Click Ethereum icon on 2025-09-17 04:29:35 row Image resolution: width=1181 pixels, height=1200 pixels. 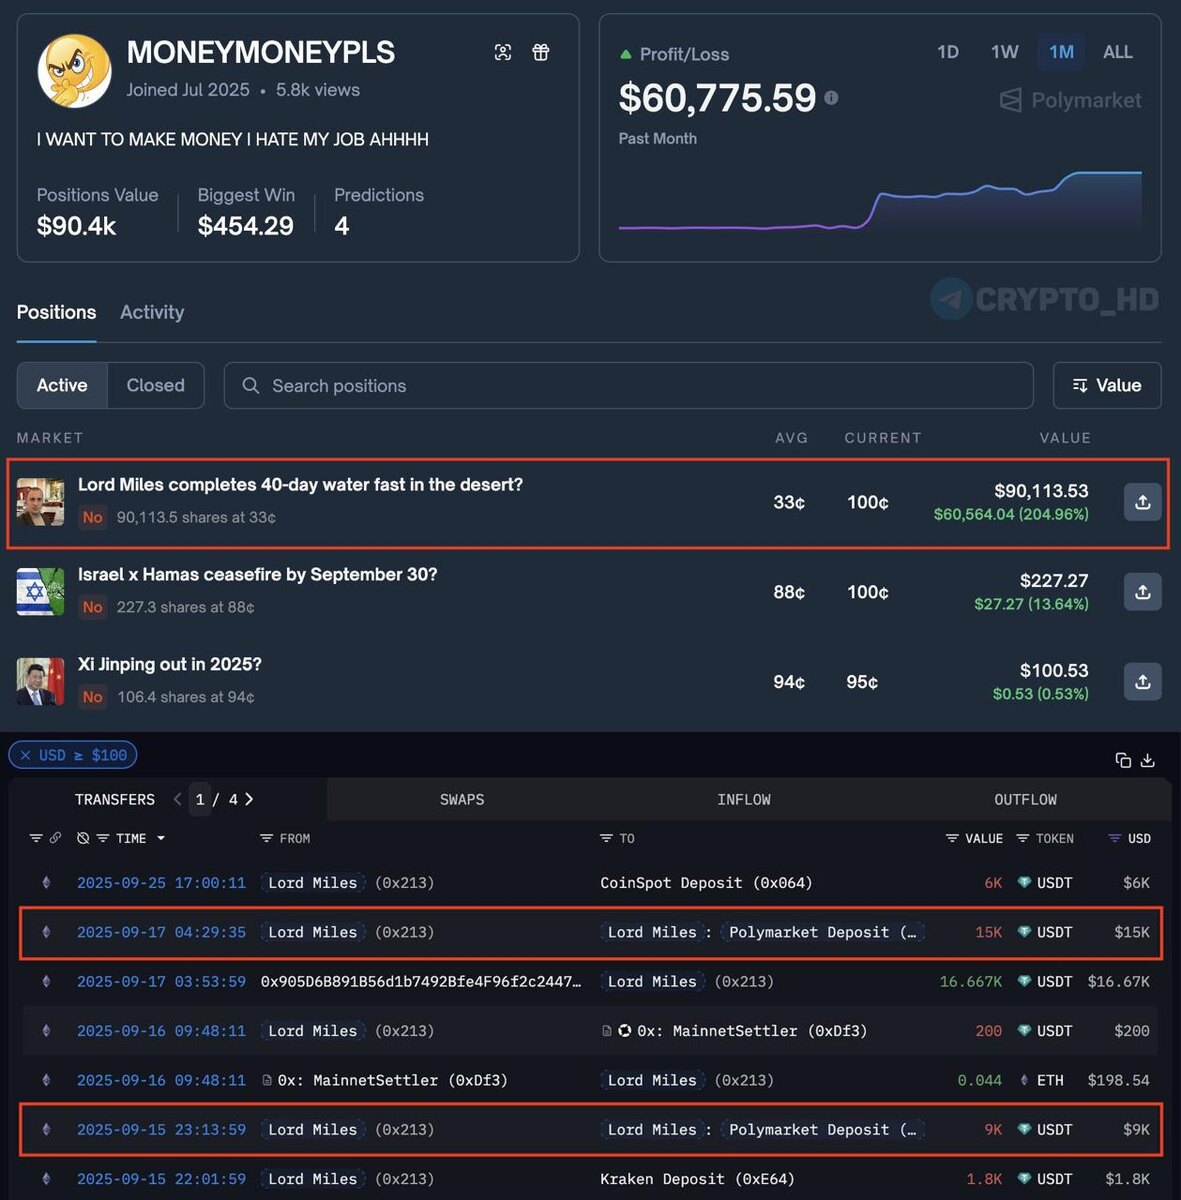tap(46, 932)
